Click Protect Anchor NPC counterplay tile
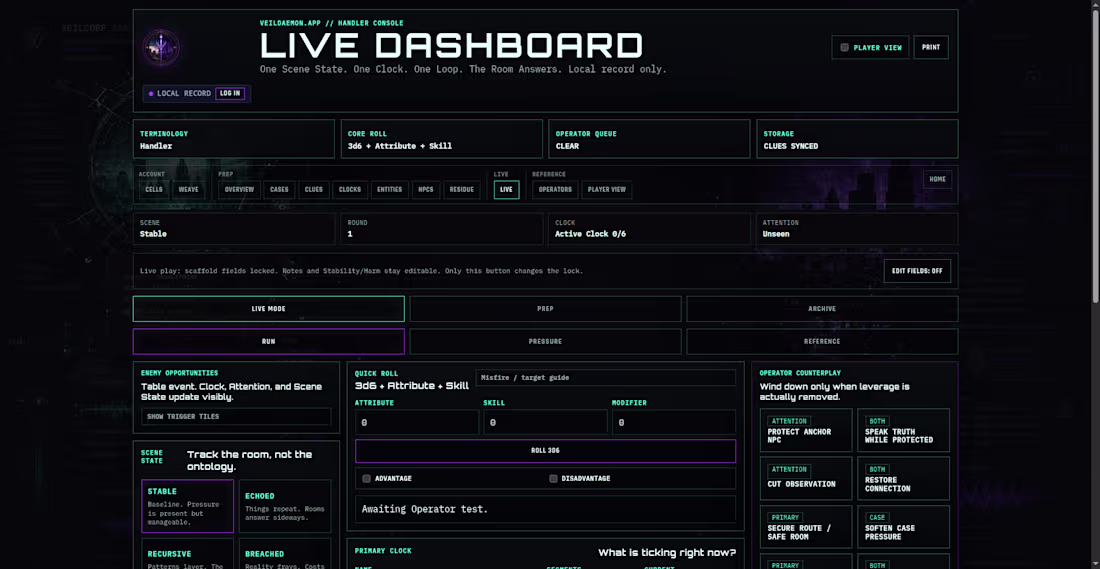The width and height of the screenshot is (1100, 569). pos(806,430)
